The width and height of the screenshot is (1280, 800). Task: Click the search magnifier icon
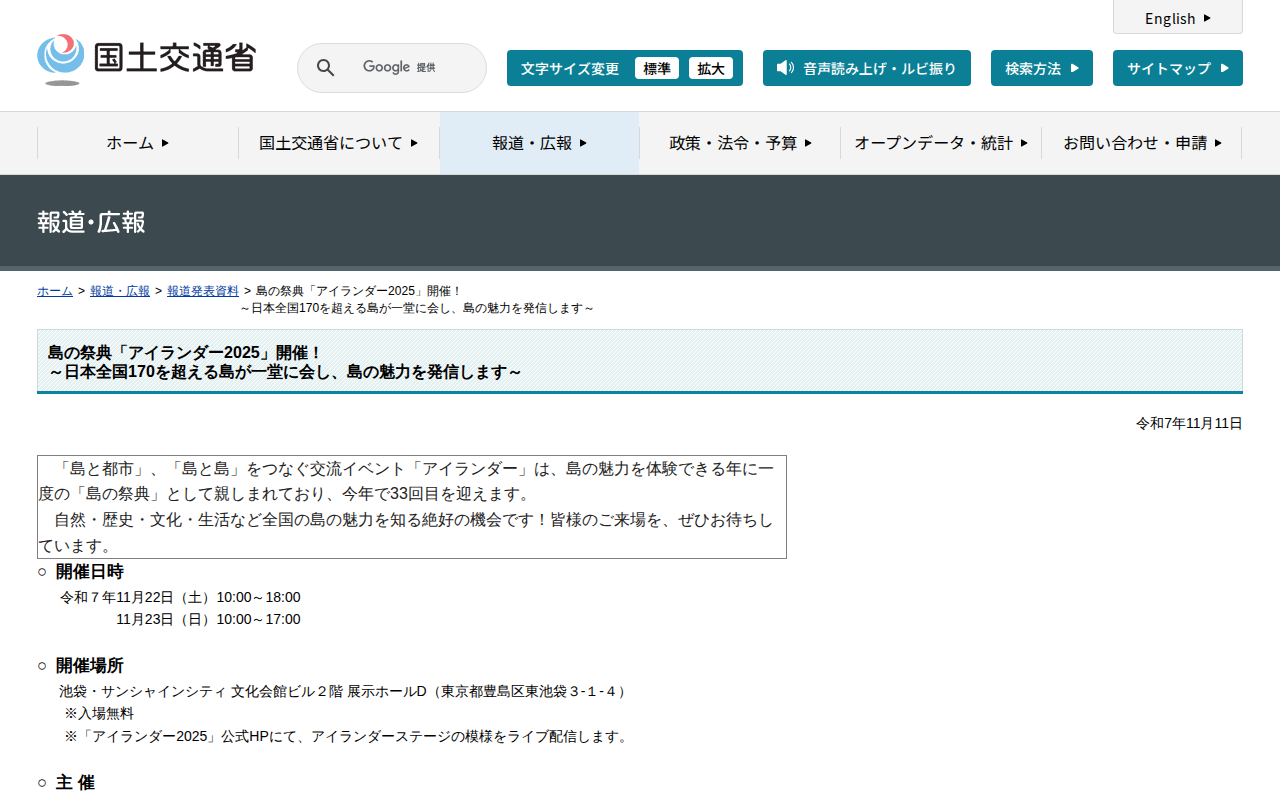point(326,68)
